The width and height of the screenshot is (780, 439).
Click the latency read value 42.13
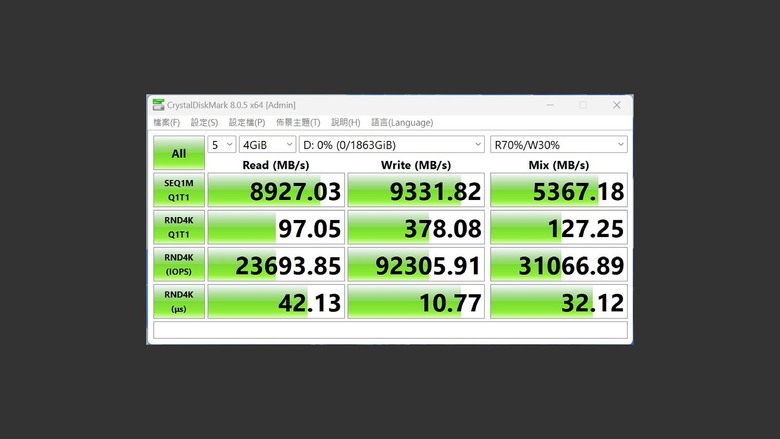276,301
